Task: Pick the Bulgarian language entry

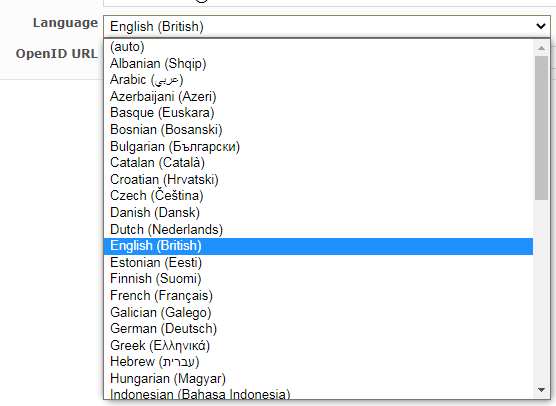Action: [318, 146]
